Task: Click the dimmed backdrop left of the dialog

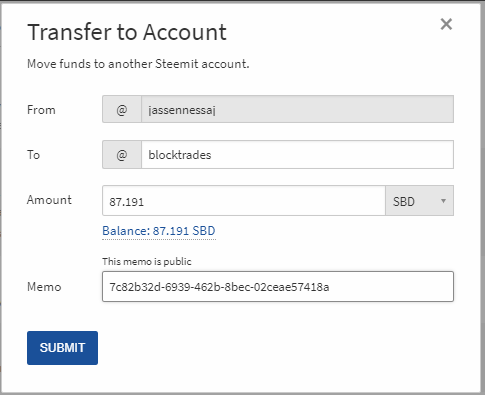Action: (1, 197)
